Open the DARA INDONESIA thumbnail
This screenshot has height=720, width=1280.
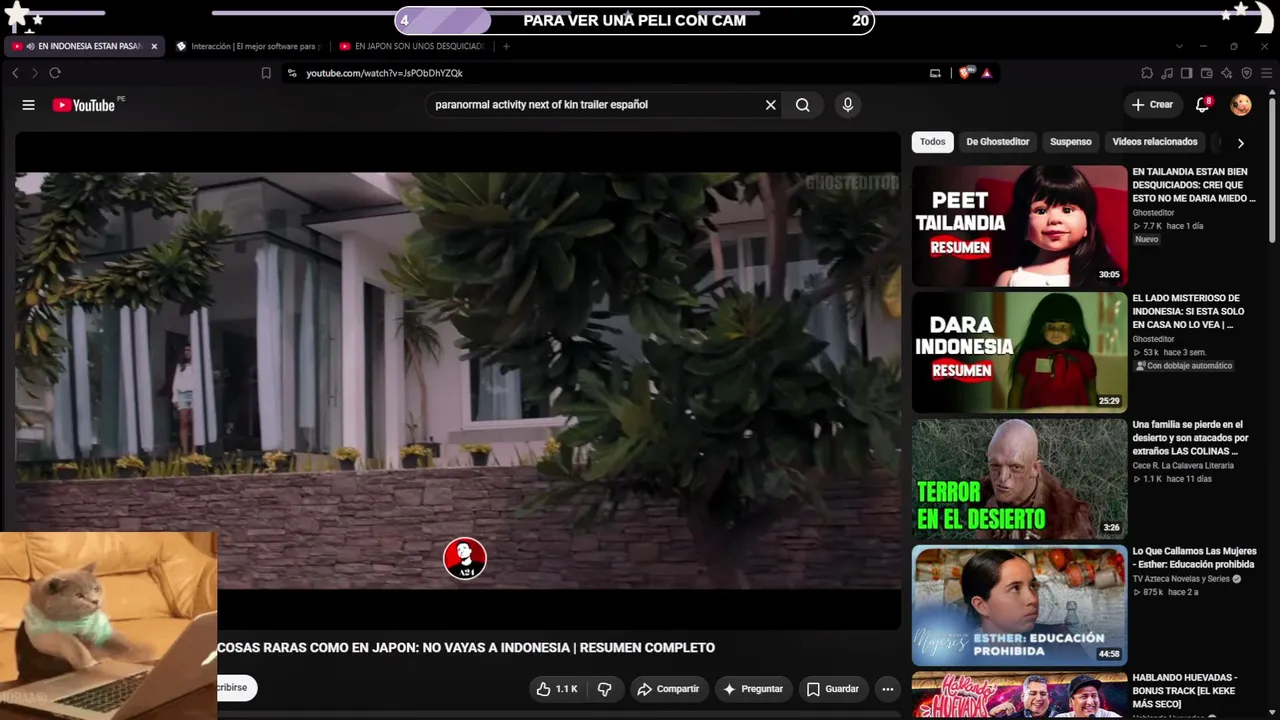coord(1019,352)
